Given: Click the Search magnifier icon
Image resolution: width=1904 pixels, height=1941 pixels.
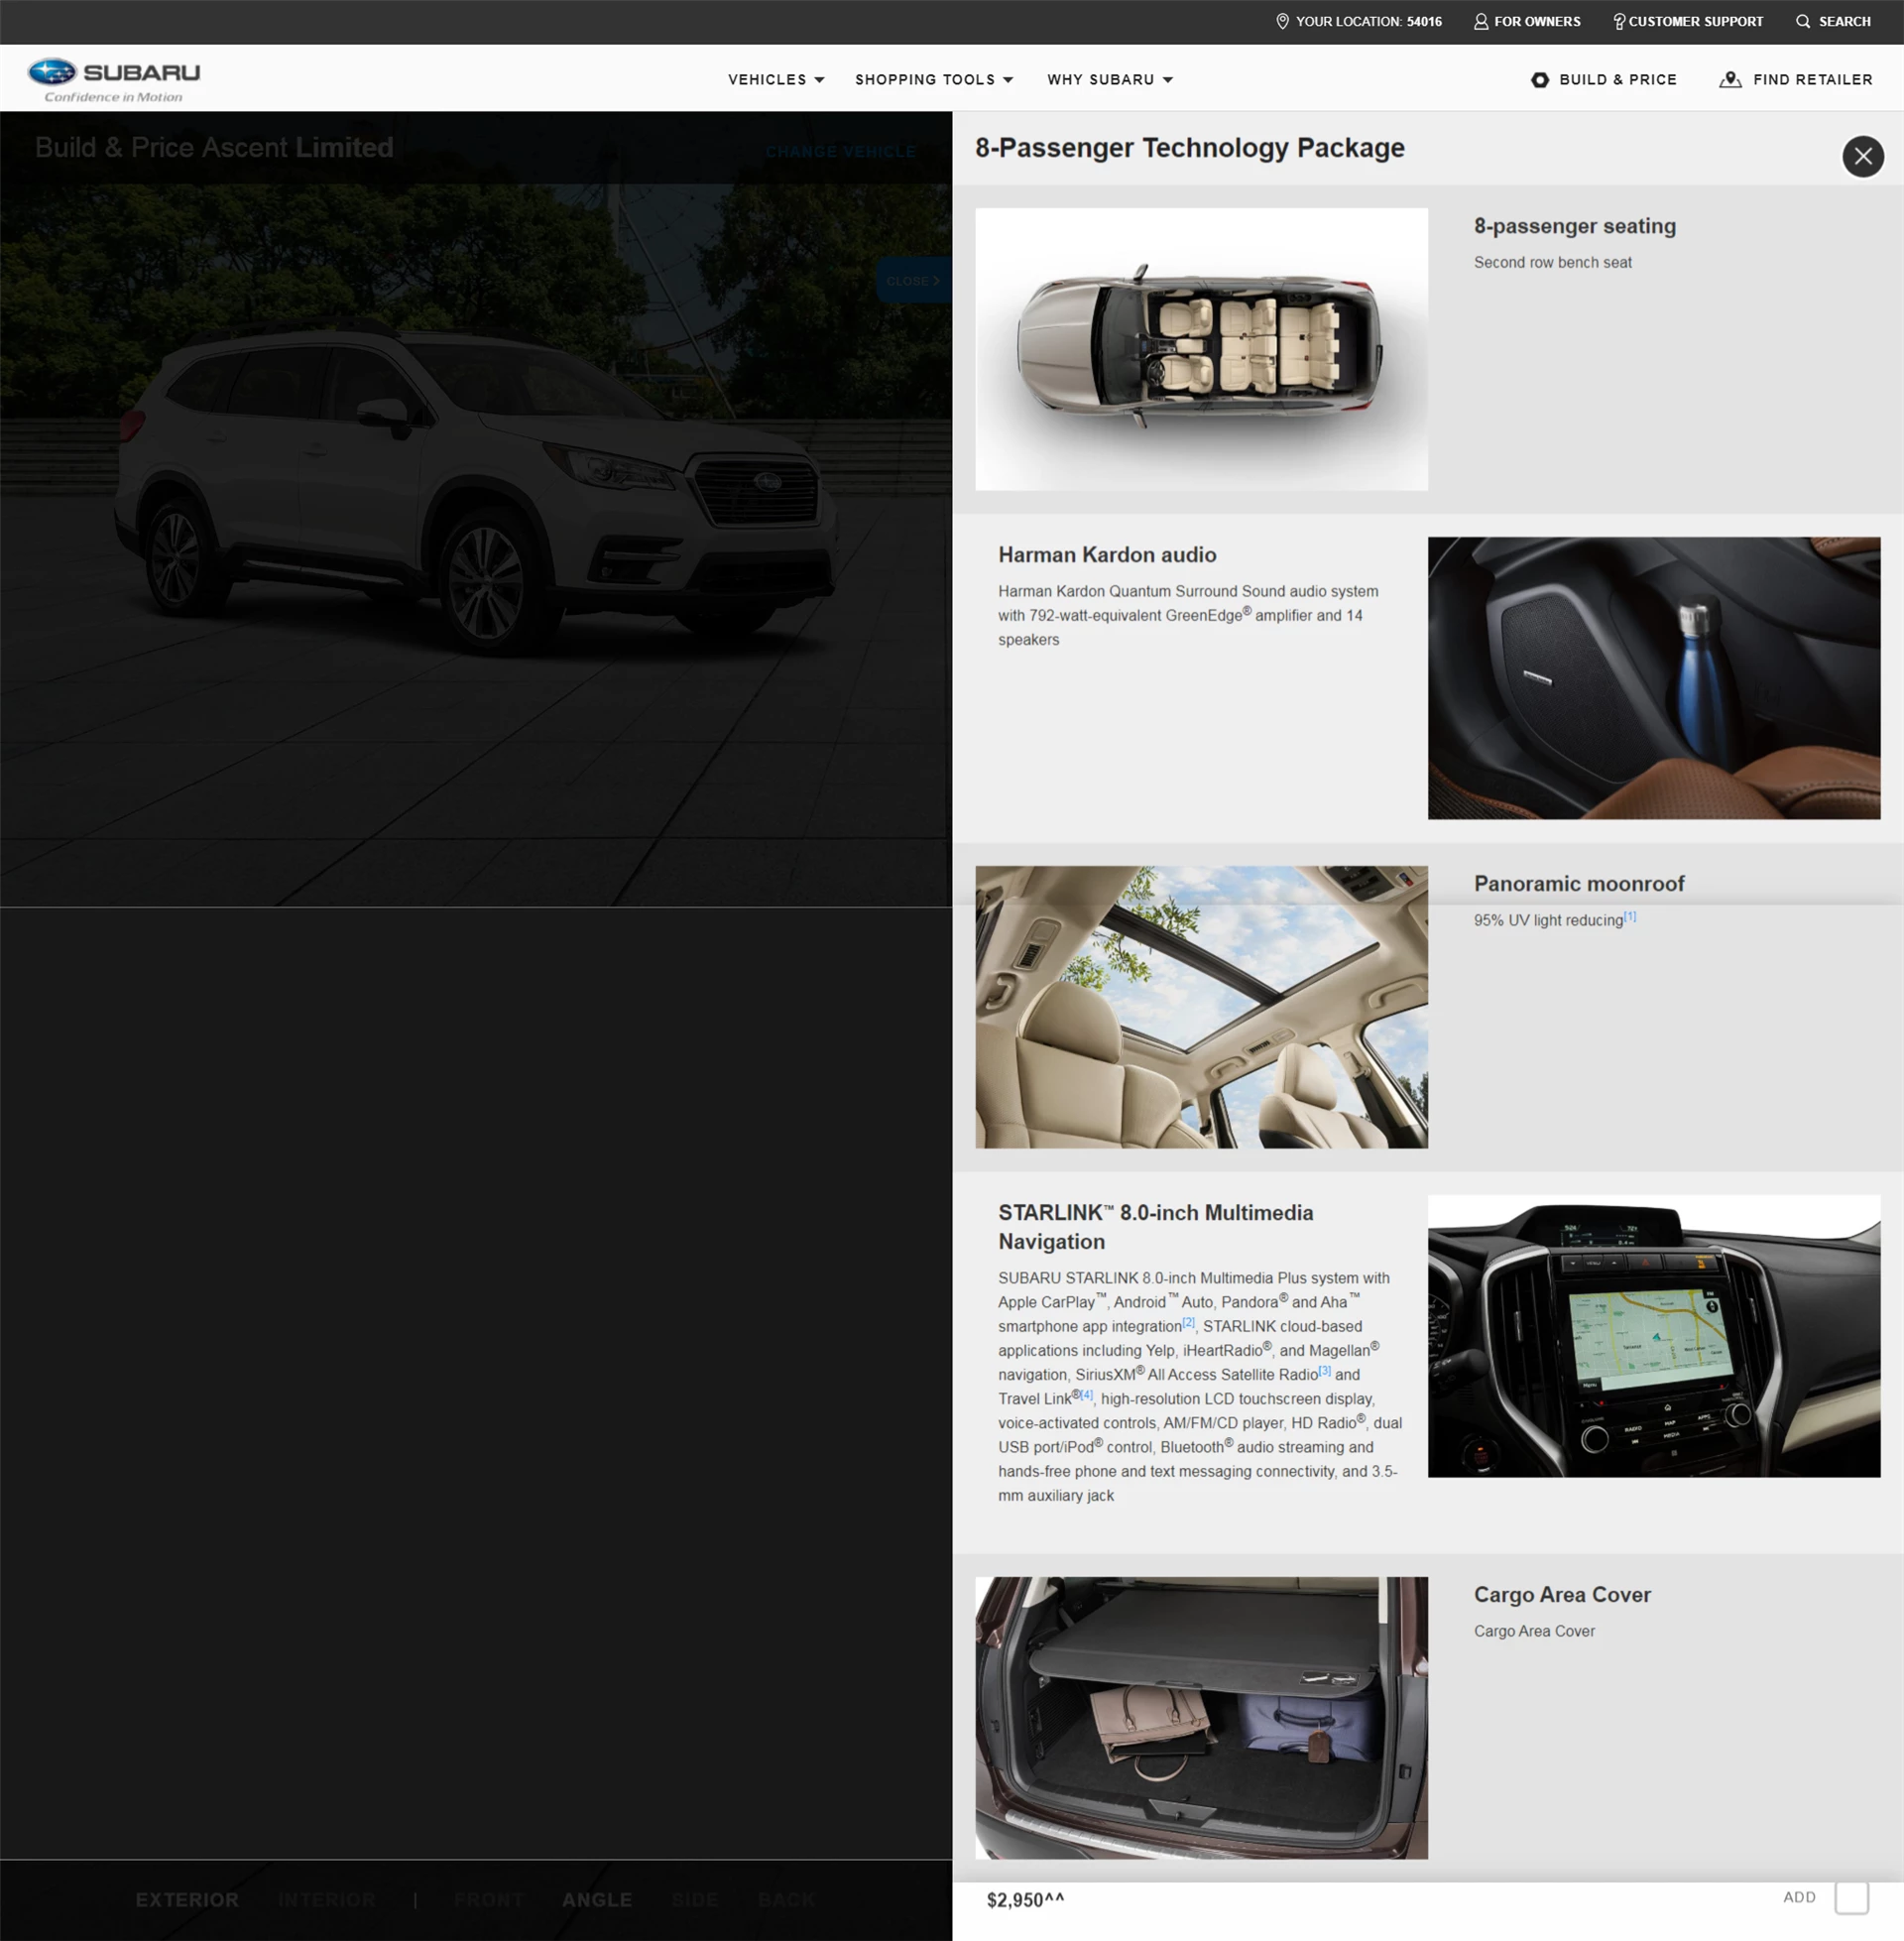Looking at the screenshot, I should tap(1802, 21).
